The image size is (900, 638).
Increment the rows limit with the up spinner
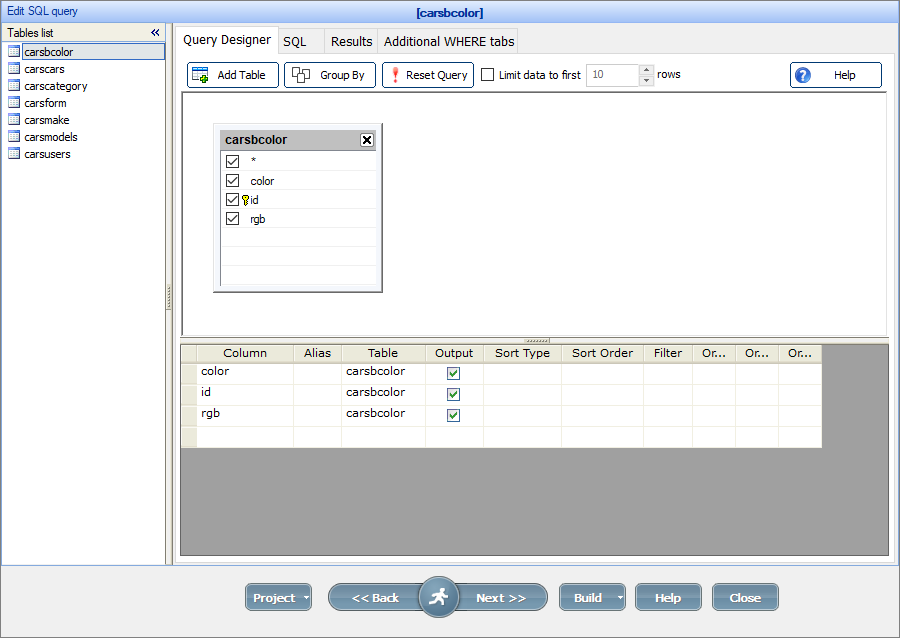pyautogui.click(x=646, y=70)
